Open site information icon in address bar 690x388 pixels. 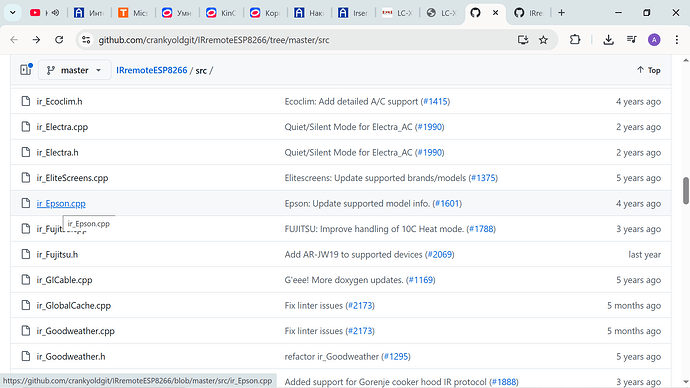pyautogui.click(x=86, y=40)
